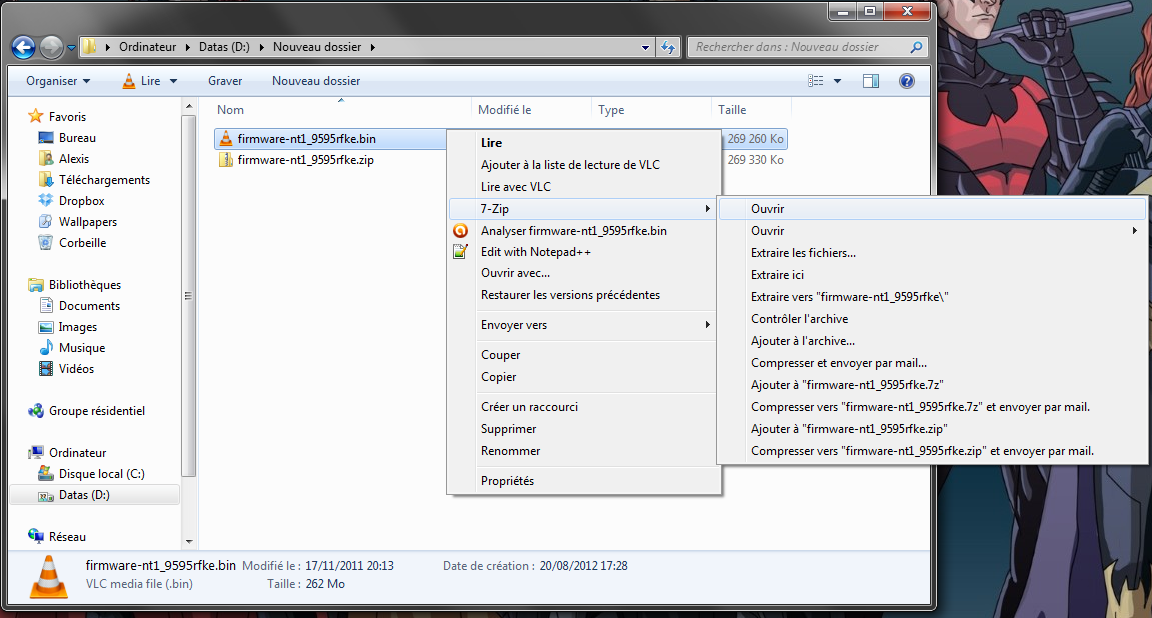The width and height of the screenshot is (1152, 618).
Task: Click the Notepad++ icon in context menu
Action: click(x=461, y=252)
